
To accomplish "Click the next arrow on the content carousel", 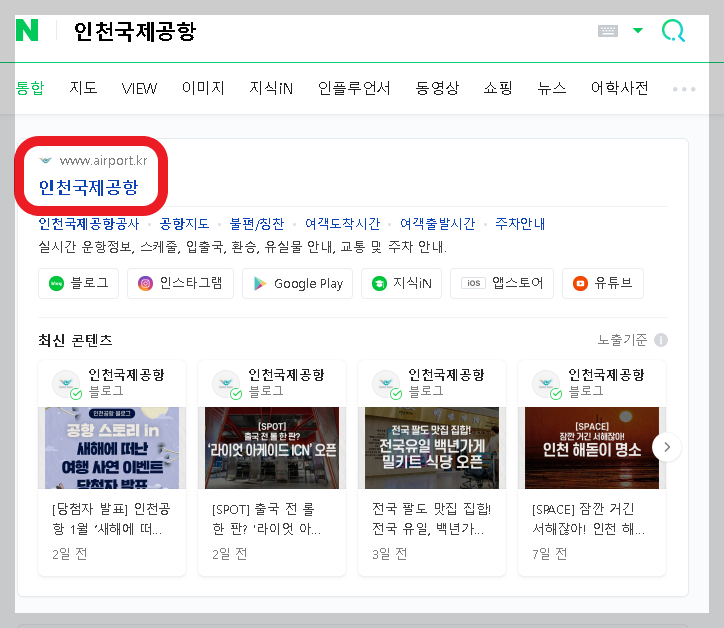I will click(667, 447).
